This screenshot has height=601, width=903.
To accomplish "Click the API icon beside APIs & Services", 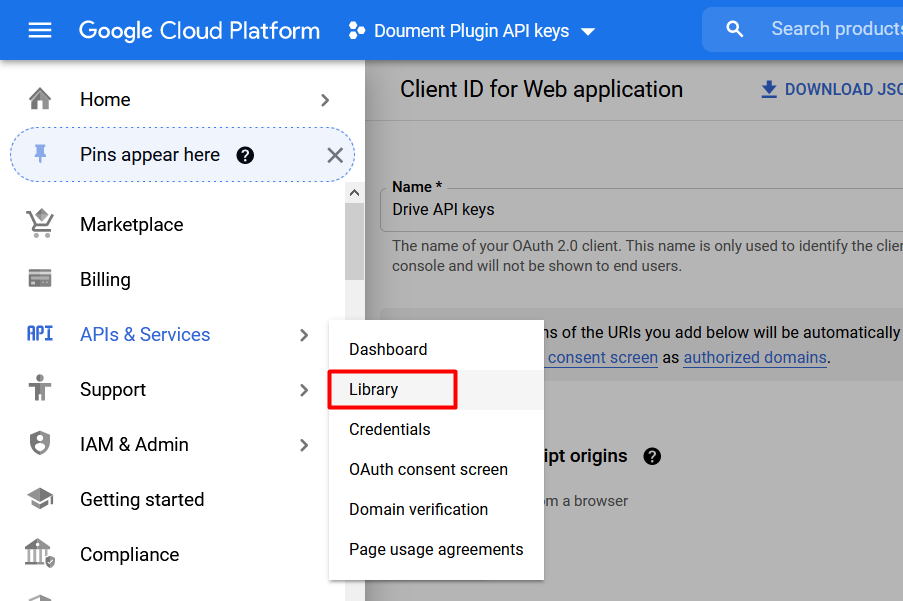I will pos(40,334).
